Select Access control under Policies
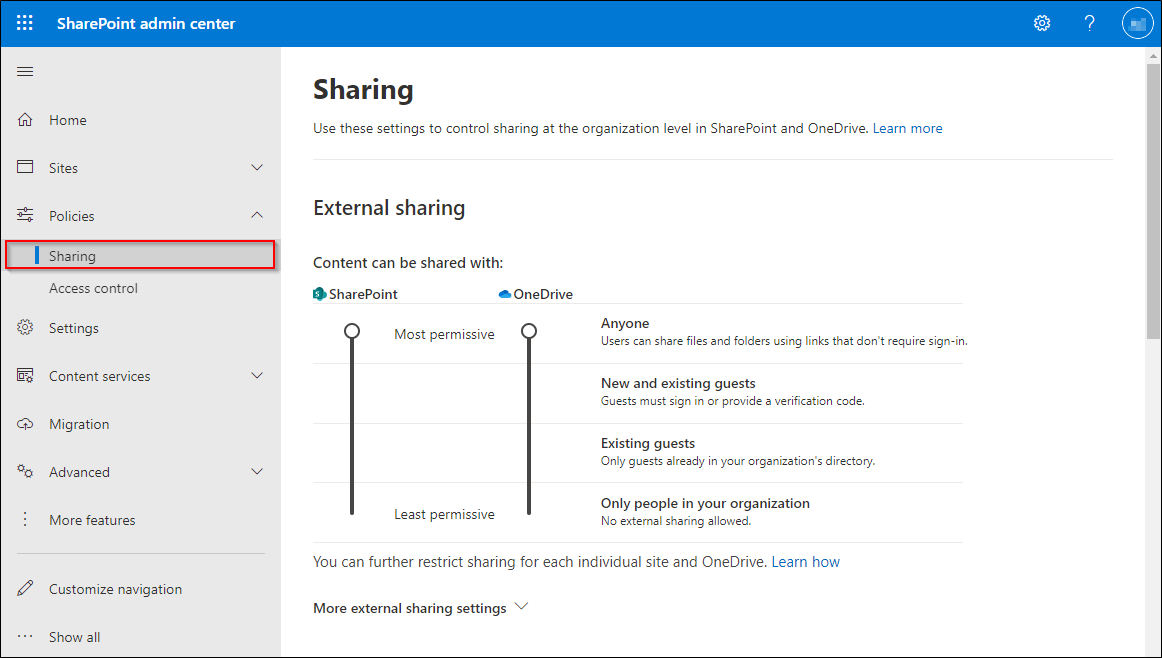 pyautogui.click(x=93, y=288)
